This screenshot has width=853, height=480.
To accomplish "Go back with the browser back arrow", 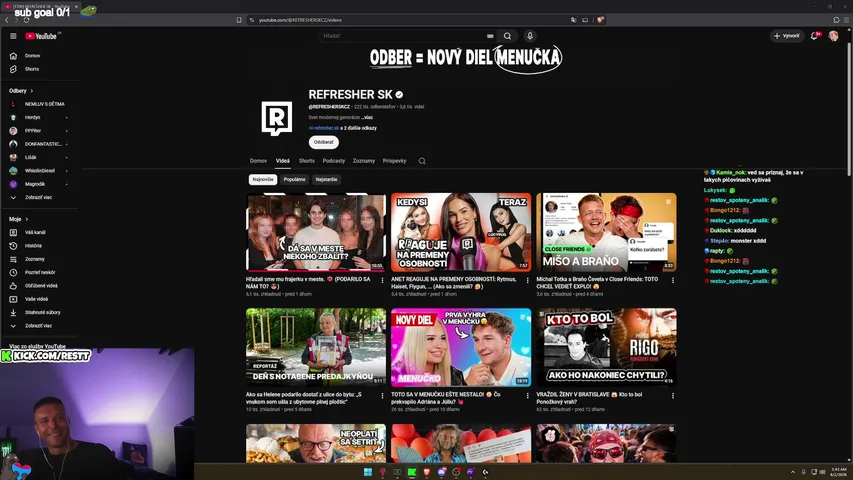I will point(7,20).
